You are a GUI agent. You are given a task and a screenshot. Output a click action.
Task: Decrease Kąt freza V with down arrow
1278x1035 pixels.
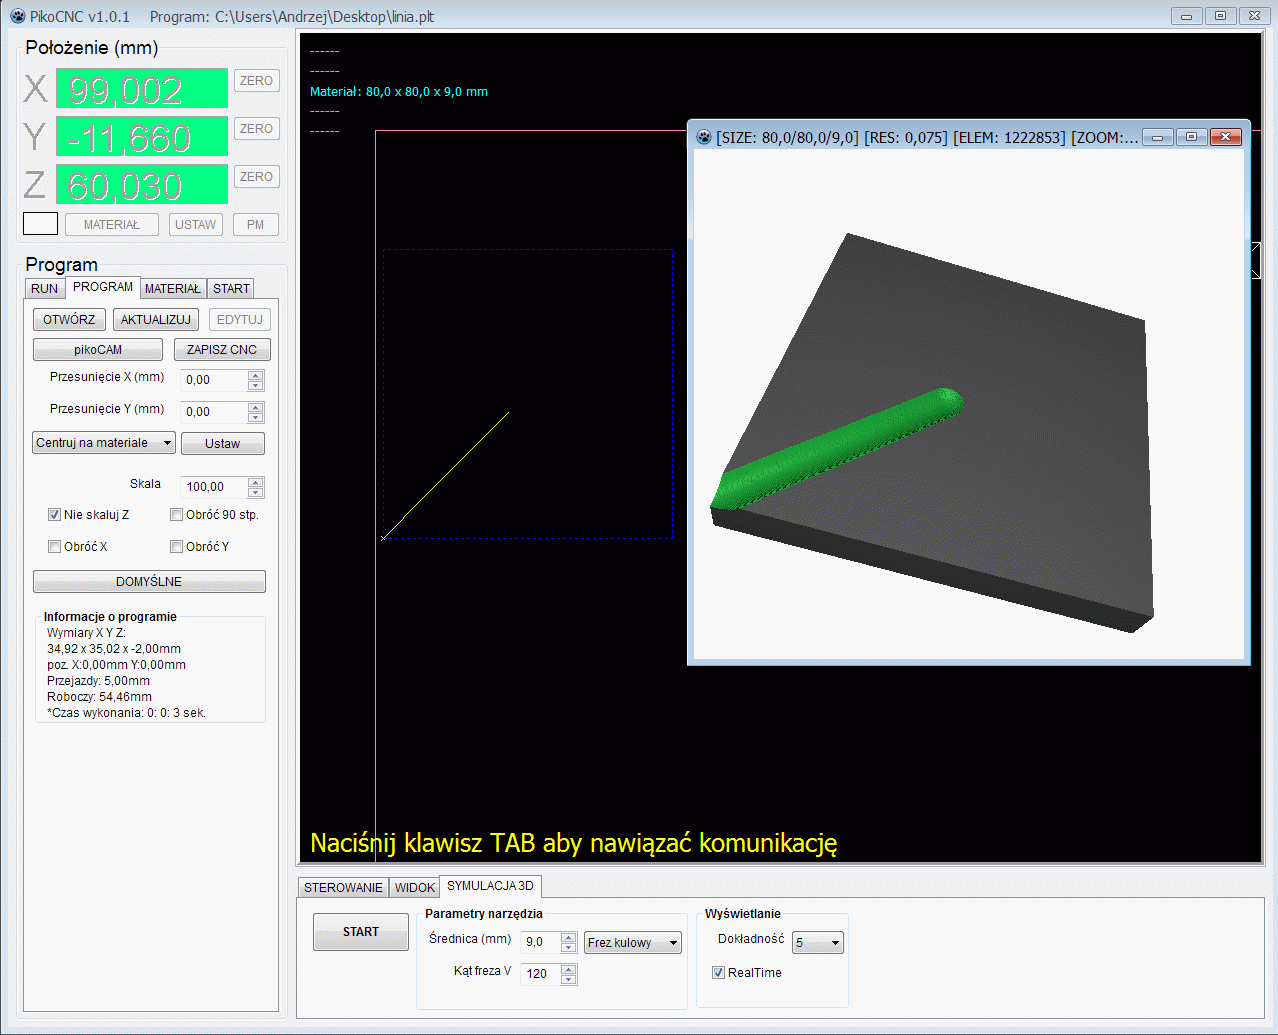click(569, 980)
